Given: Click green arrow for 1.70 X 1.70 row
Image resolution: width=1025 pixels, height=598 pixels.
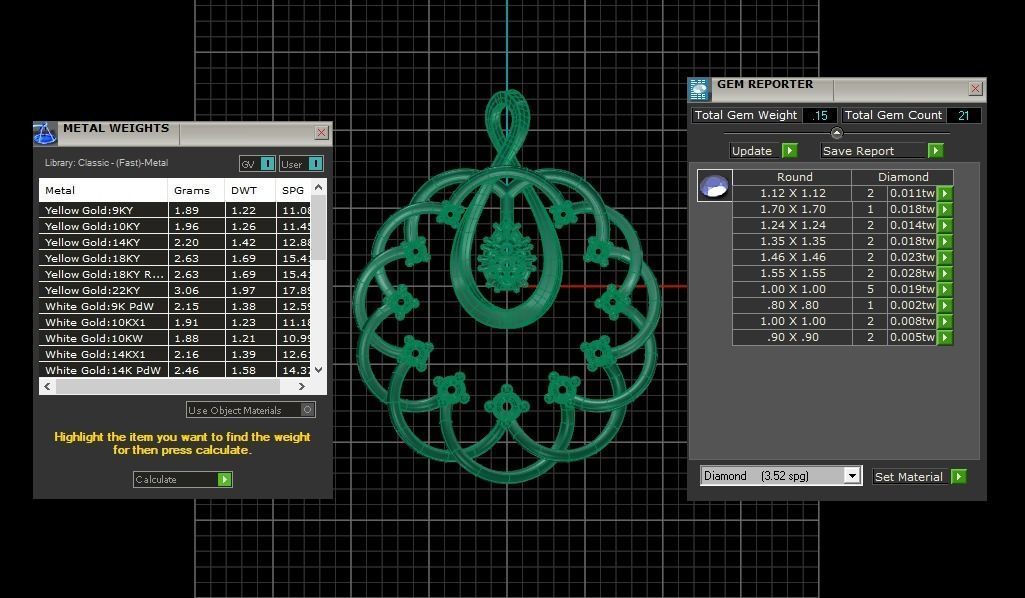Looking at the screenshot, I should tap(945, 210).
